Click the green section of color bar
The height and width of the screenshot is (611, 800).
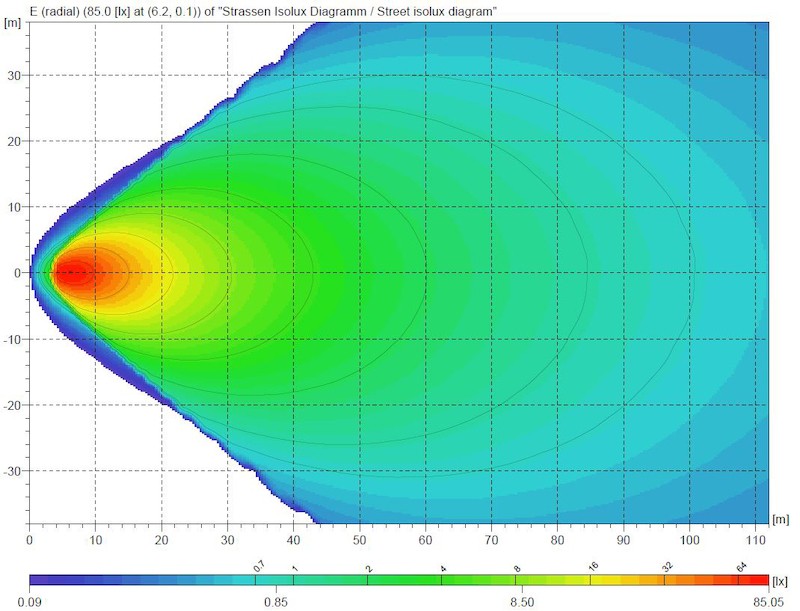(x=420, y=580)
